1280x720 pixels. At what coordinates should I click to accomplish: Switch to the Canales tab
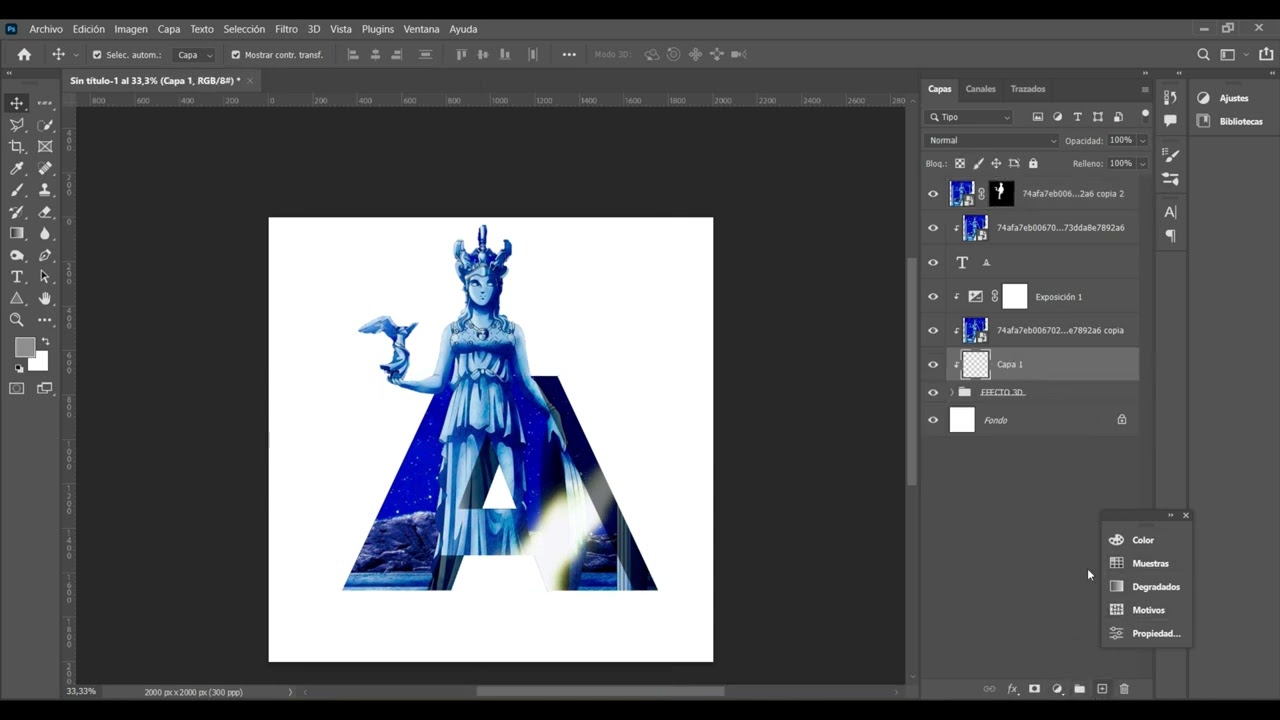[980, 89]
